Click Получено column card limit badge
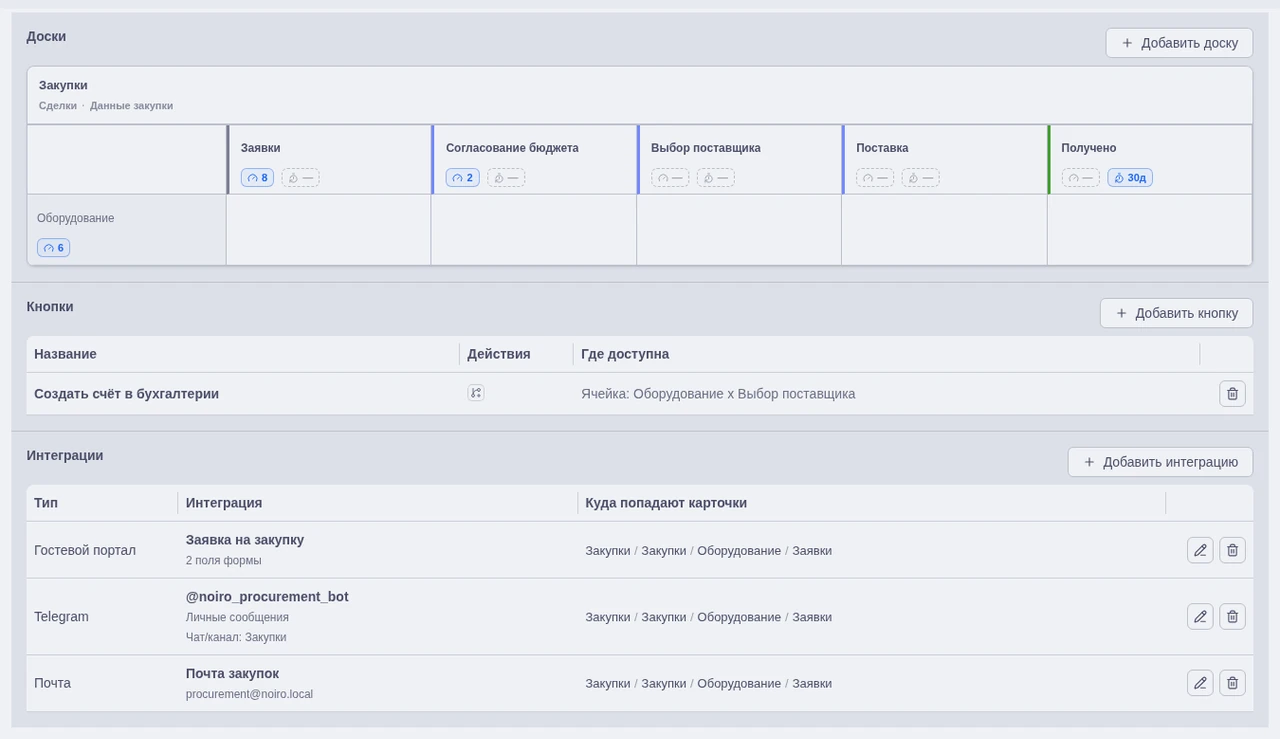This screenshot has width=1280, height=739. pyautogui.click(x=1080, y=178)
